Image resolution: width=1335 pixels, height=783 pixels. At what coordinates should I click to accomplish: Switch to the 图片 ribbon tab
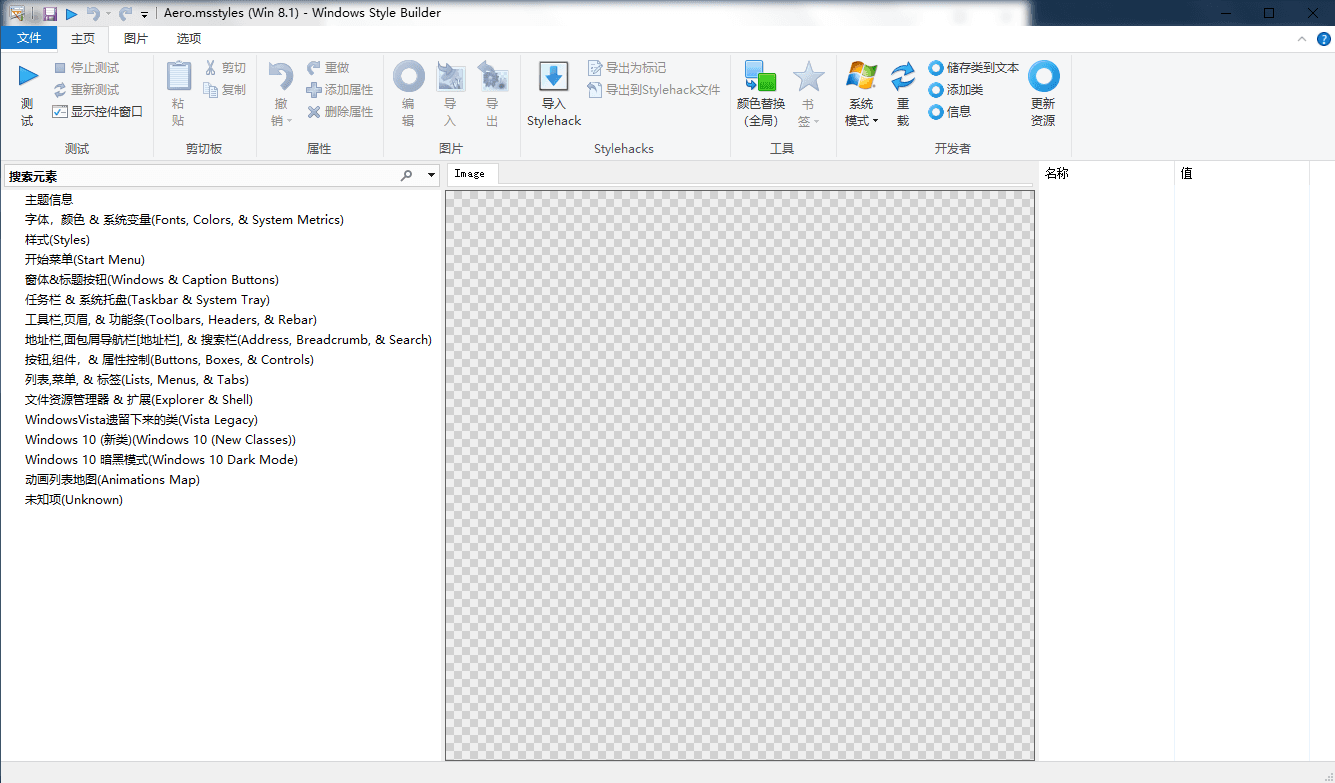136,38
